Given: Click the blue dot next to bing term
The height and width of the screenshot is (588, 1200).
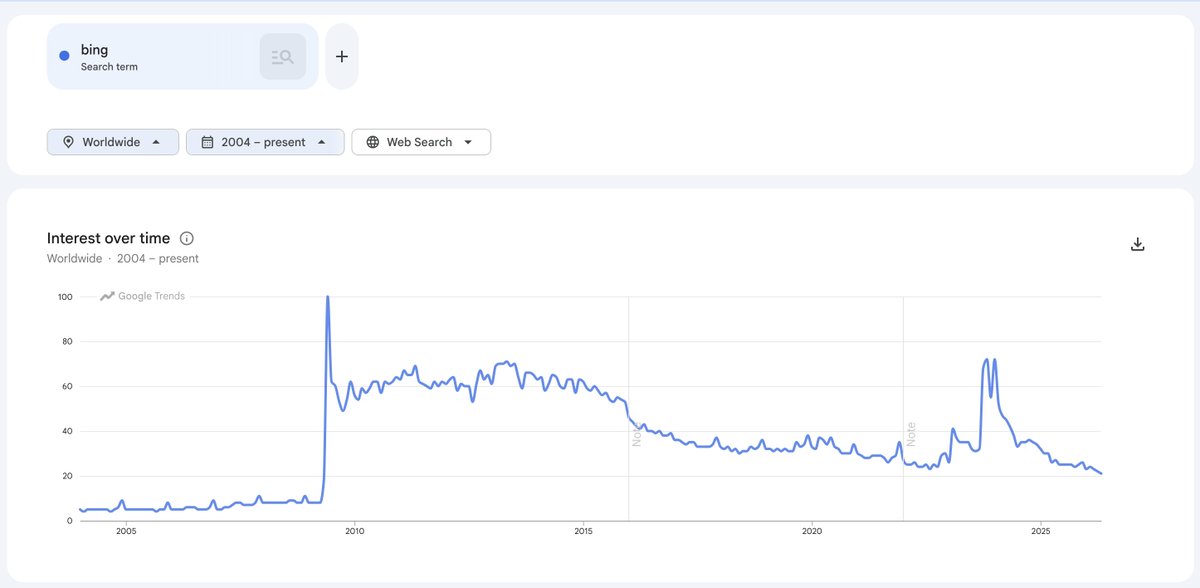Looking at the screenshot, I should (x=64, y=56).
